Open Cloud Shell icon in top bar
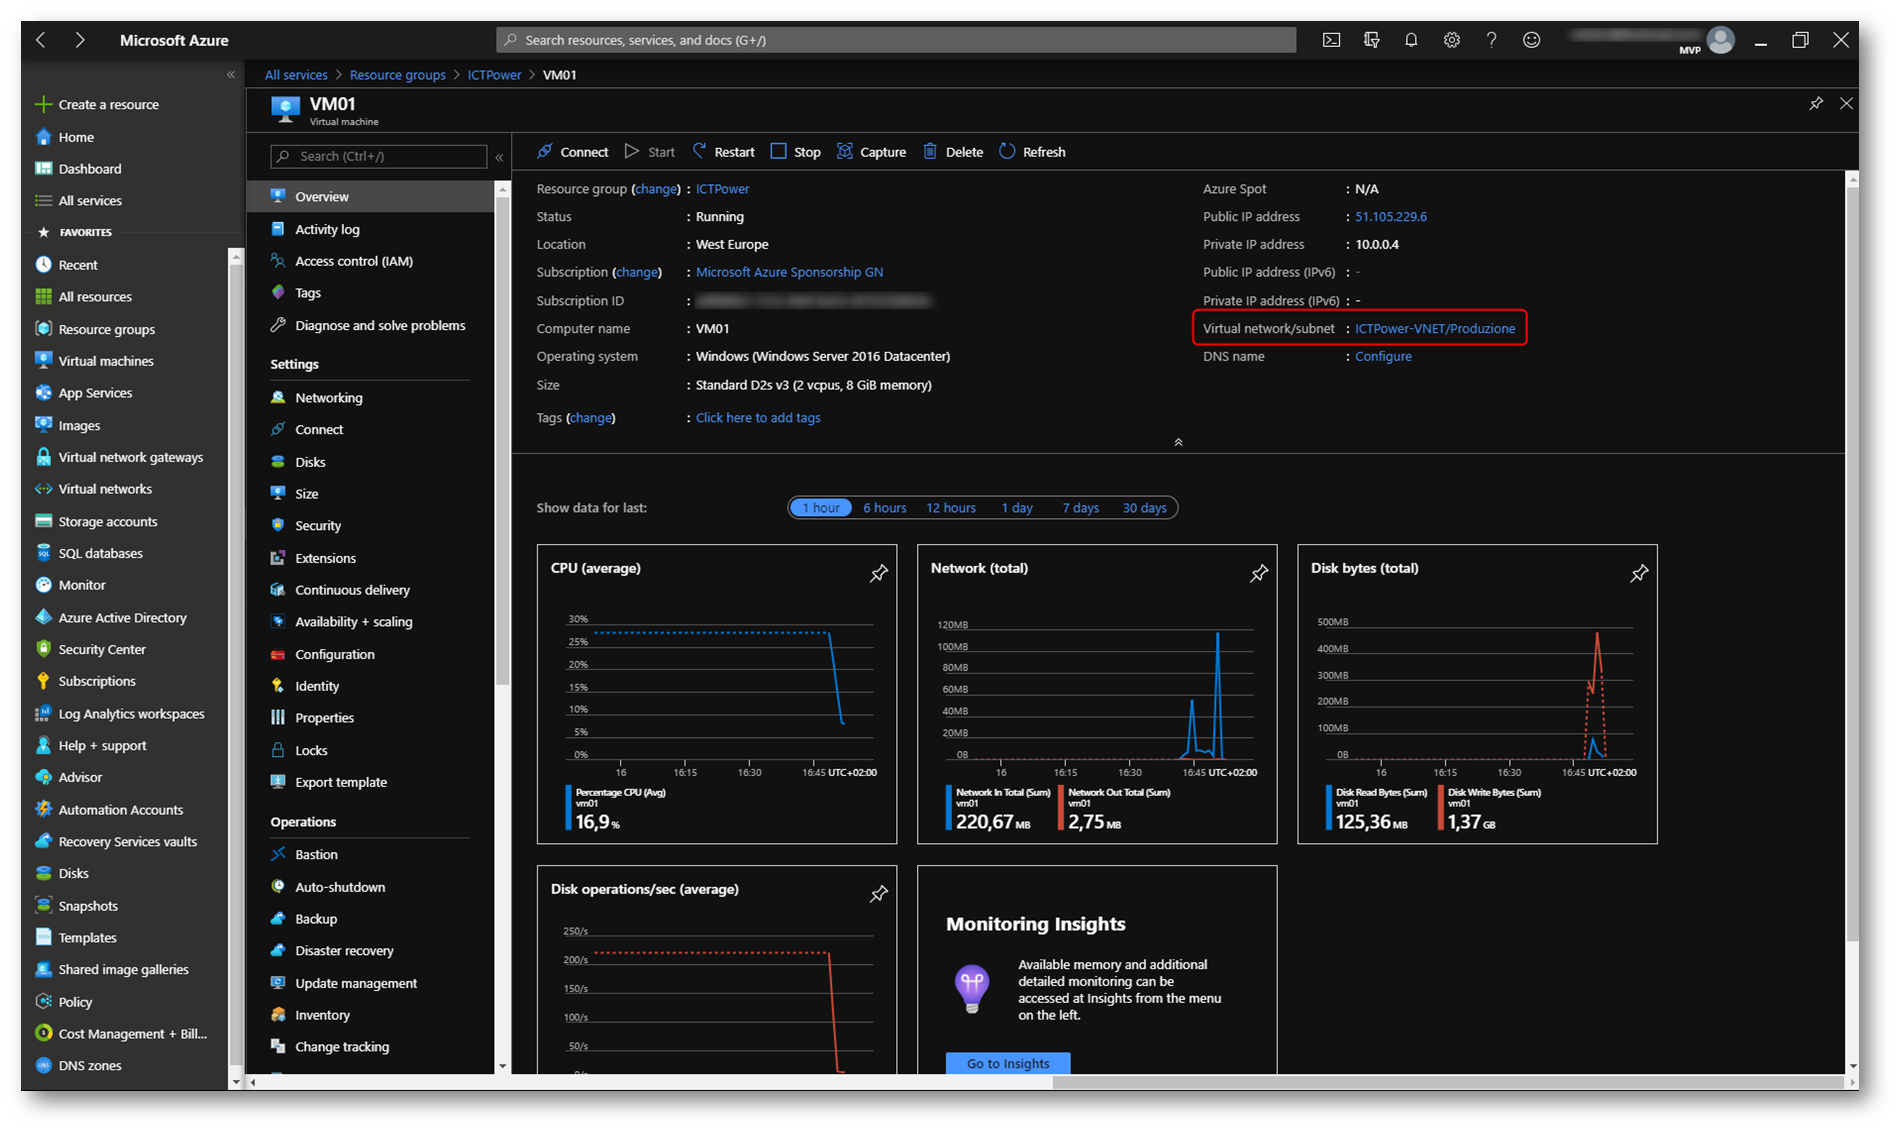 (x=1331, y=40)
